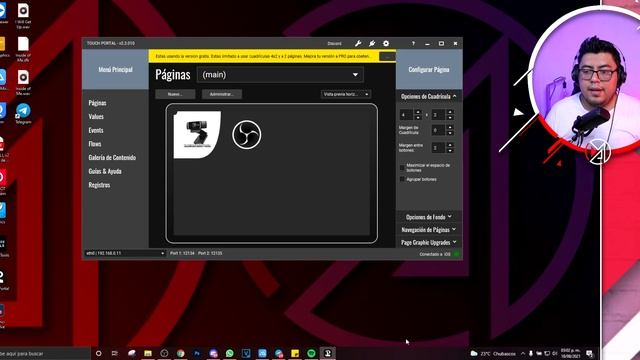640x360 pixels.
Task: Open Configurar Página header
Action: pyautogui.click(x=429, y=70)
